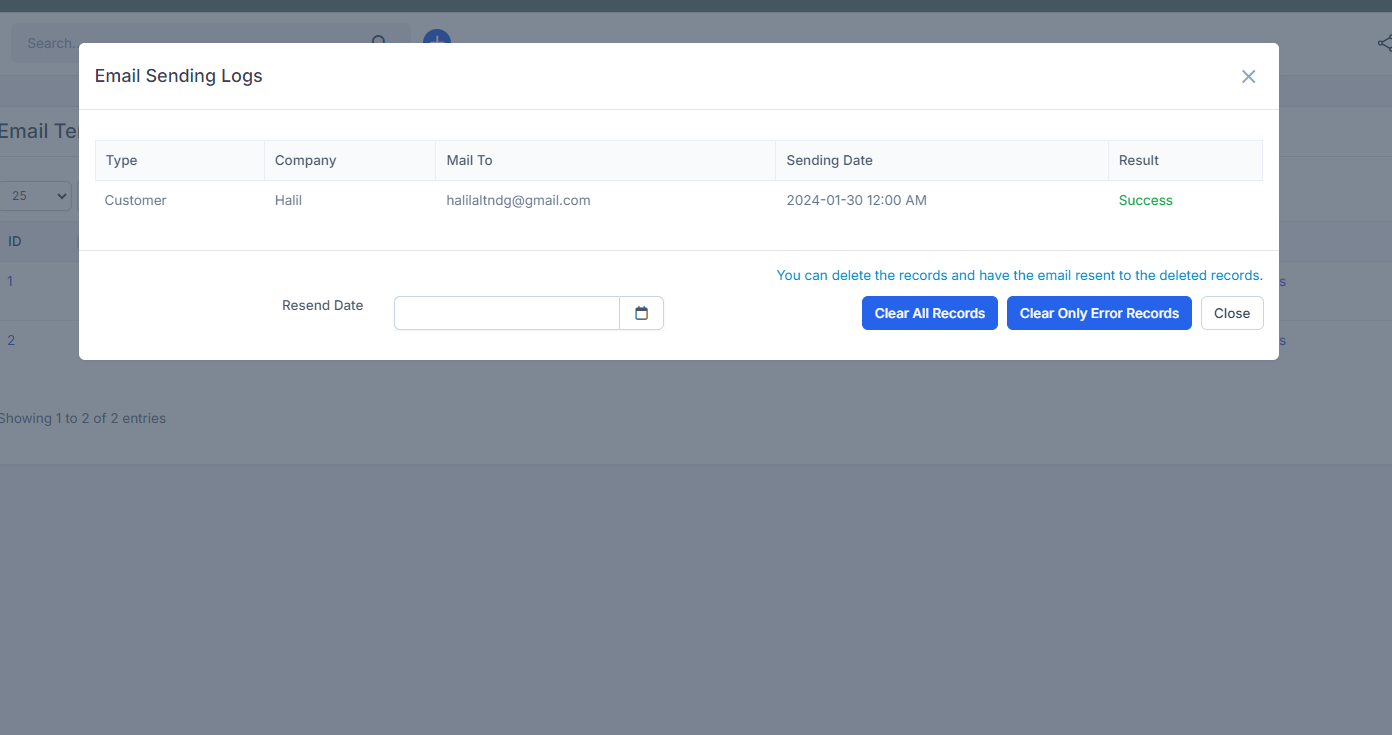
Task: Click the Resend Date input field
Action: coord(507,313)
